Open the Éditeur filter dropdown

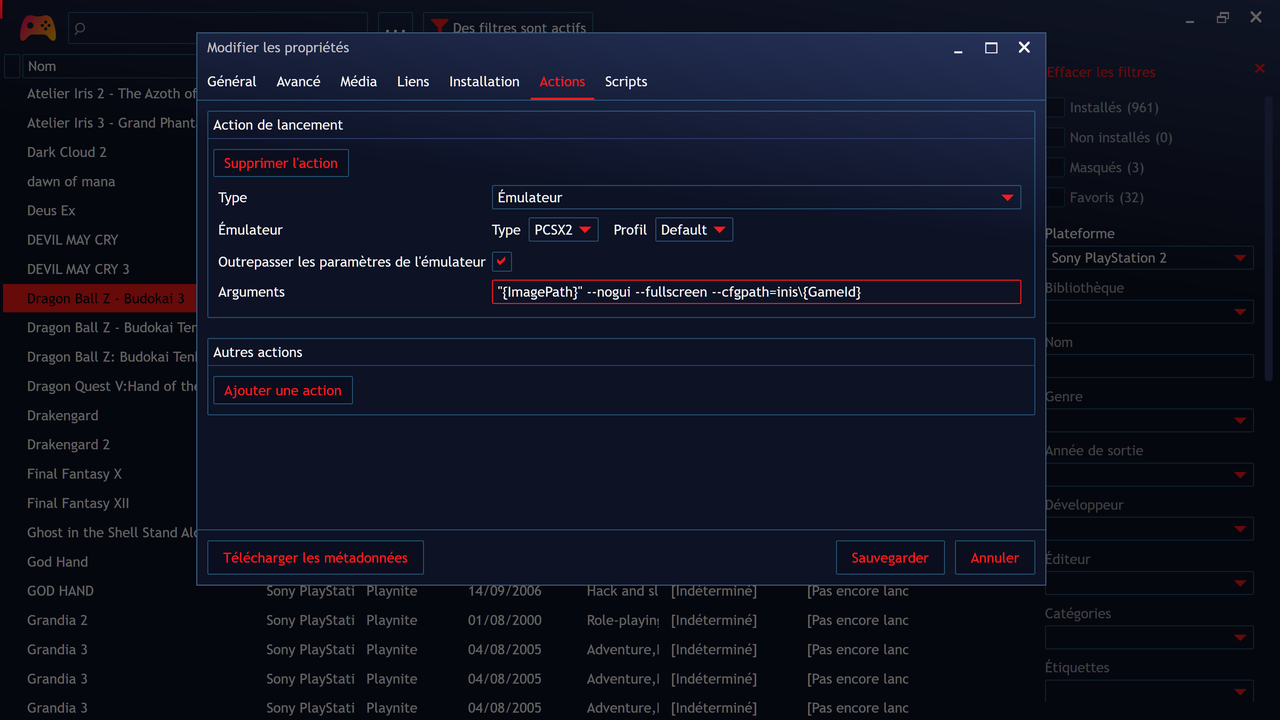click(x=1149, y=583)
